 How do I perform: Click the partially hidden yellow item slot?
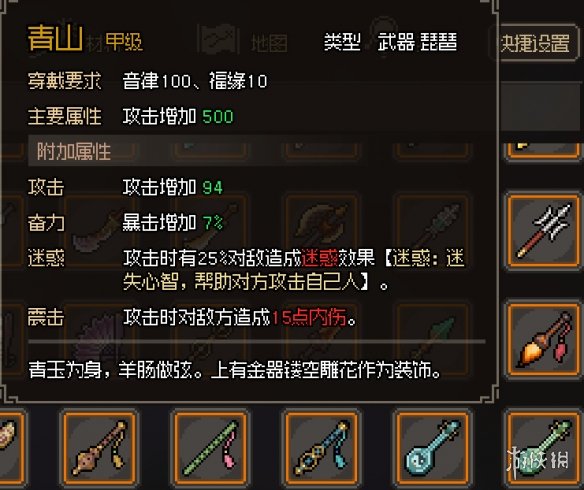click(543, 151)
